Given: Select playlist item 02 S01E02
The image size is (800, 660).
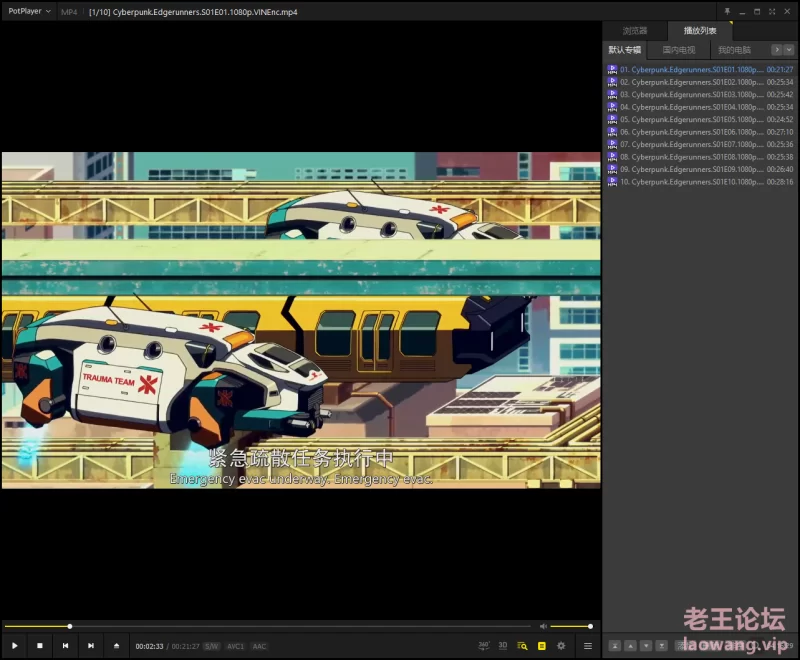Looking at the screenshot, I should (700, 82).
